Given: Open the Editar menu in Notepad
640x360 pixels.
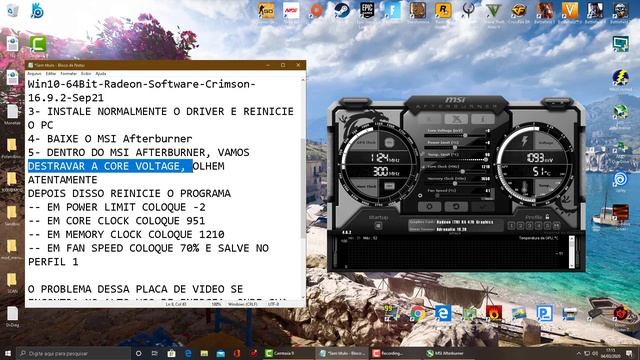Looking at the screenshot, I should point(51,73).
